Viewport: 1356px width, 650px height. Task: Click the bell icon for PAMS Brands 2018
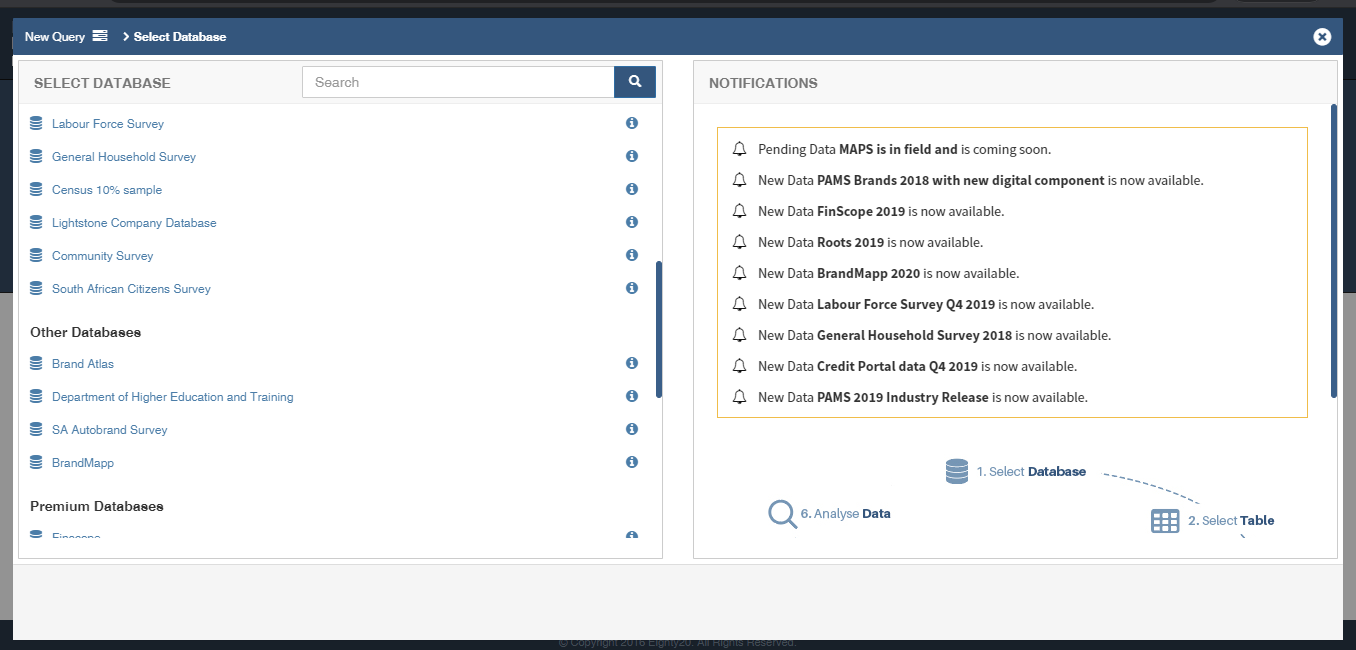tap(740, 180)
